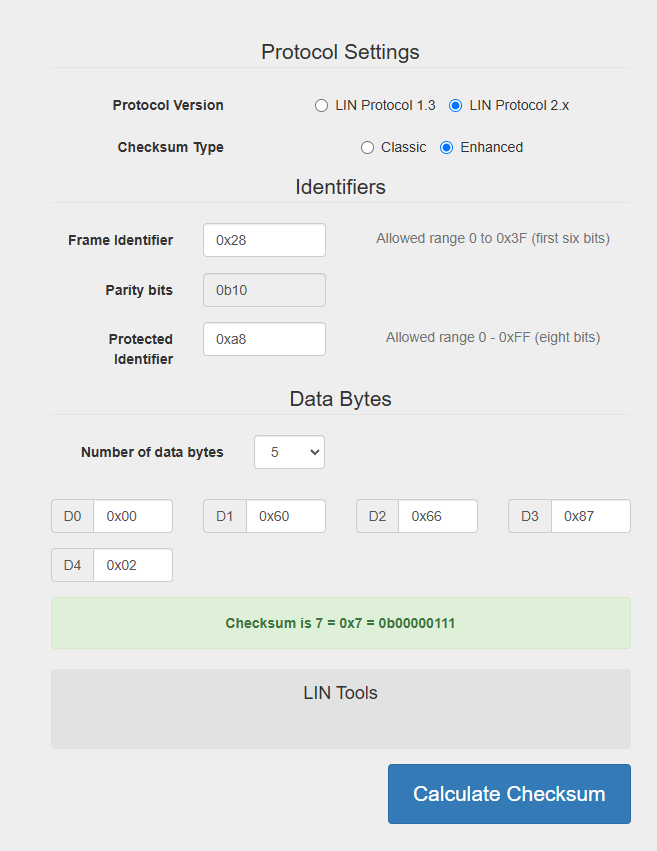Click the LIN Tools panel heading
Viewport: 657px width, 851px height.
[x=340, y=693]
